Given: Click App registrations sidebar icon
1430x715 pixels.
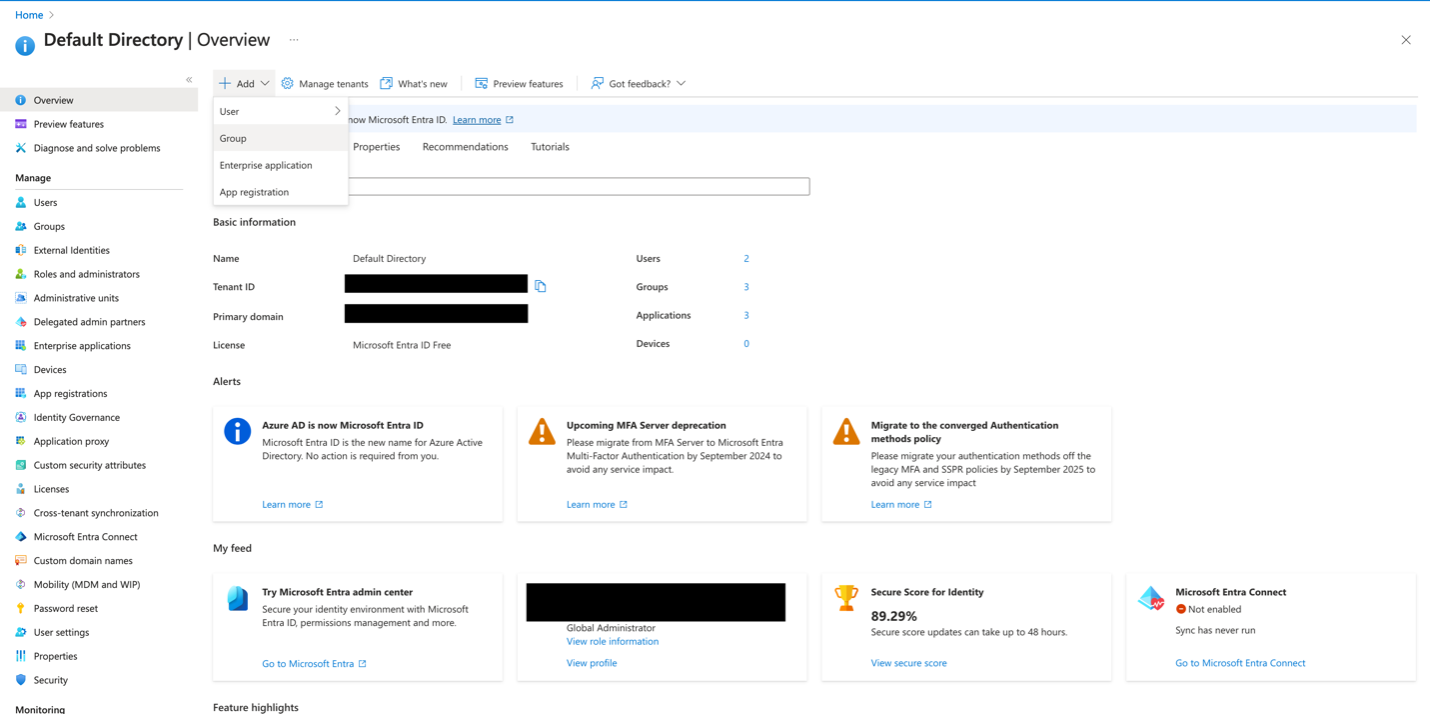Looking at the screenshot, I should point(21,394).
